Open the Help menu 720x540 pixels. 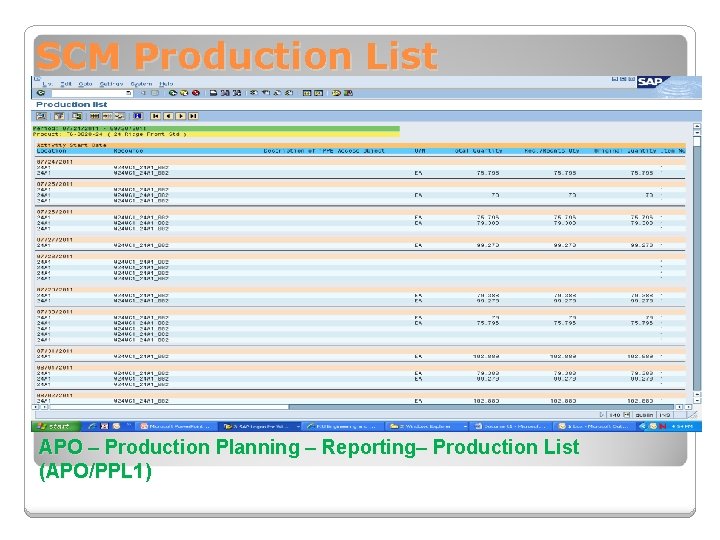(166, 84)
